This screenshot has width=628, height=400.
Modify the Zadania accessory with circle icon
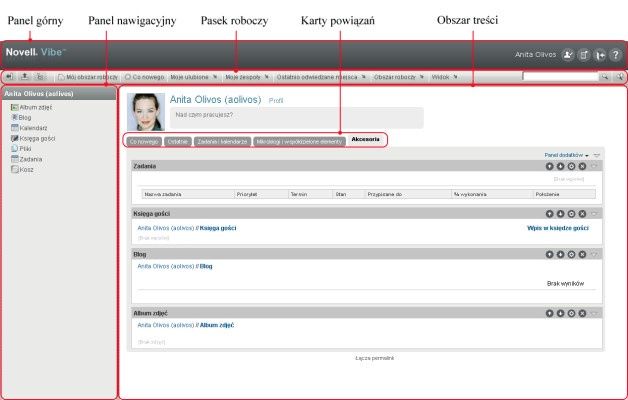pyautogui.click(x=572, y=166)
